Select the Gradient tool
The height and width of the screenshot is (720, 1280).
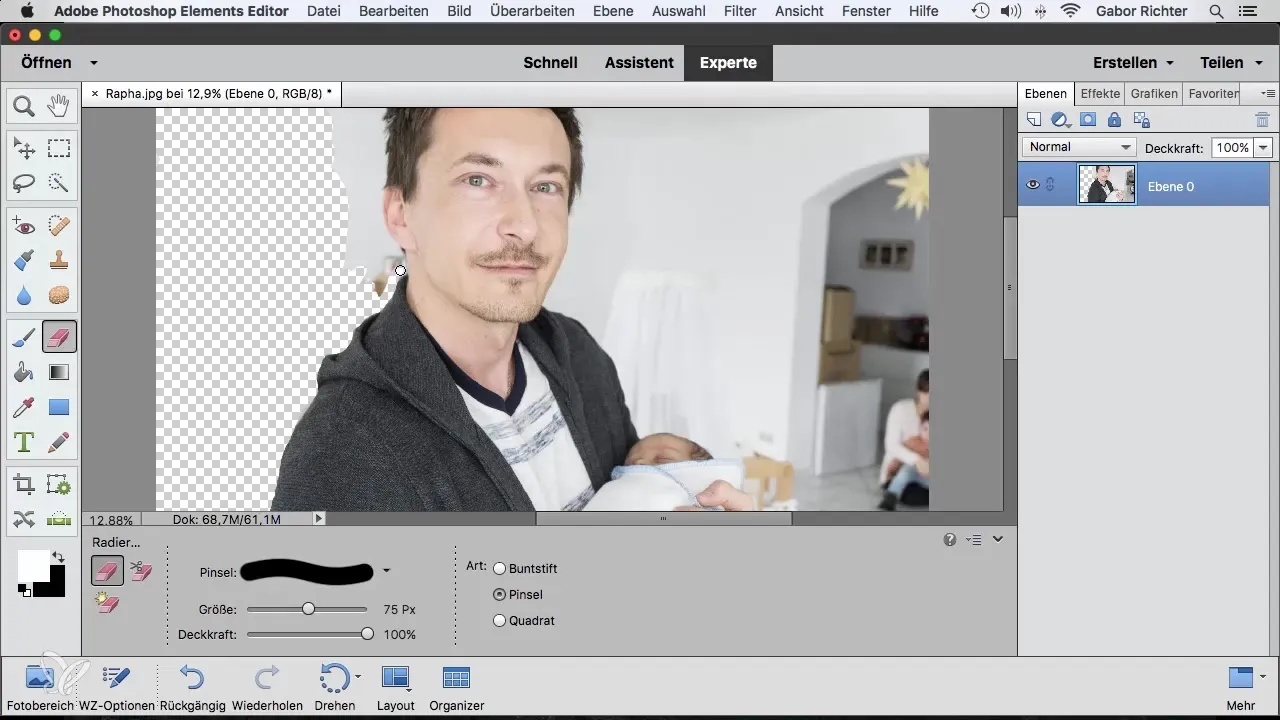pos(59,373)
